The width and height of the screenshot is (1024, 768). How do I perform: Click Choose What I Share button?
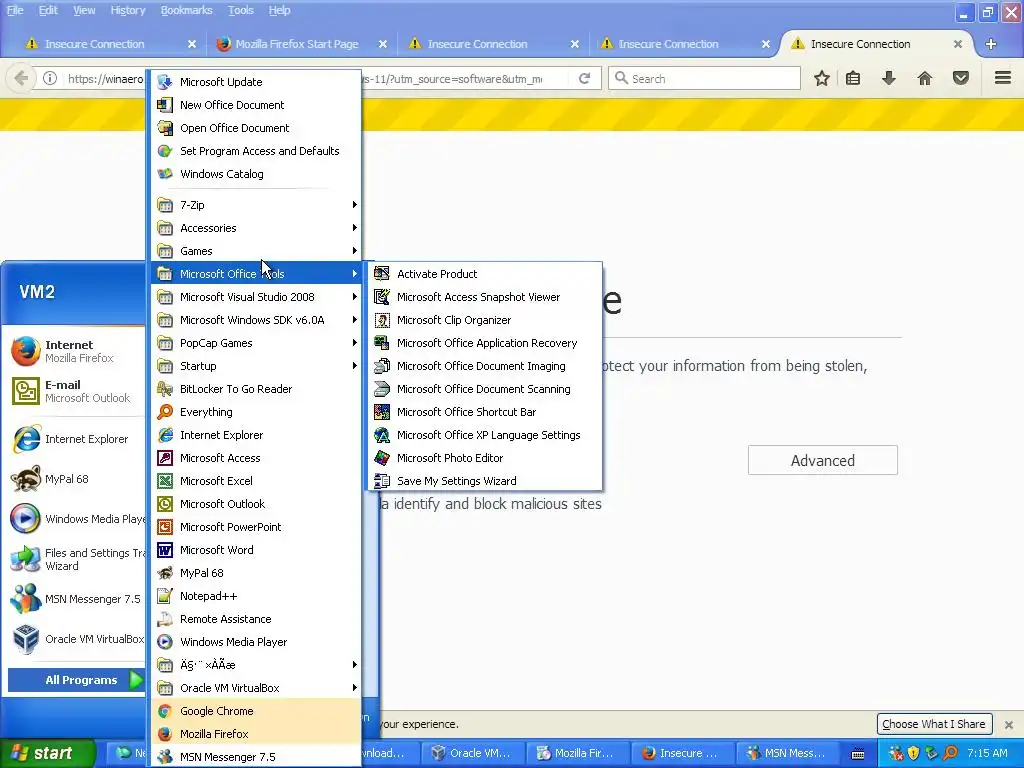click(x=934, y=724)
